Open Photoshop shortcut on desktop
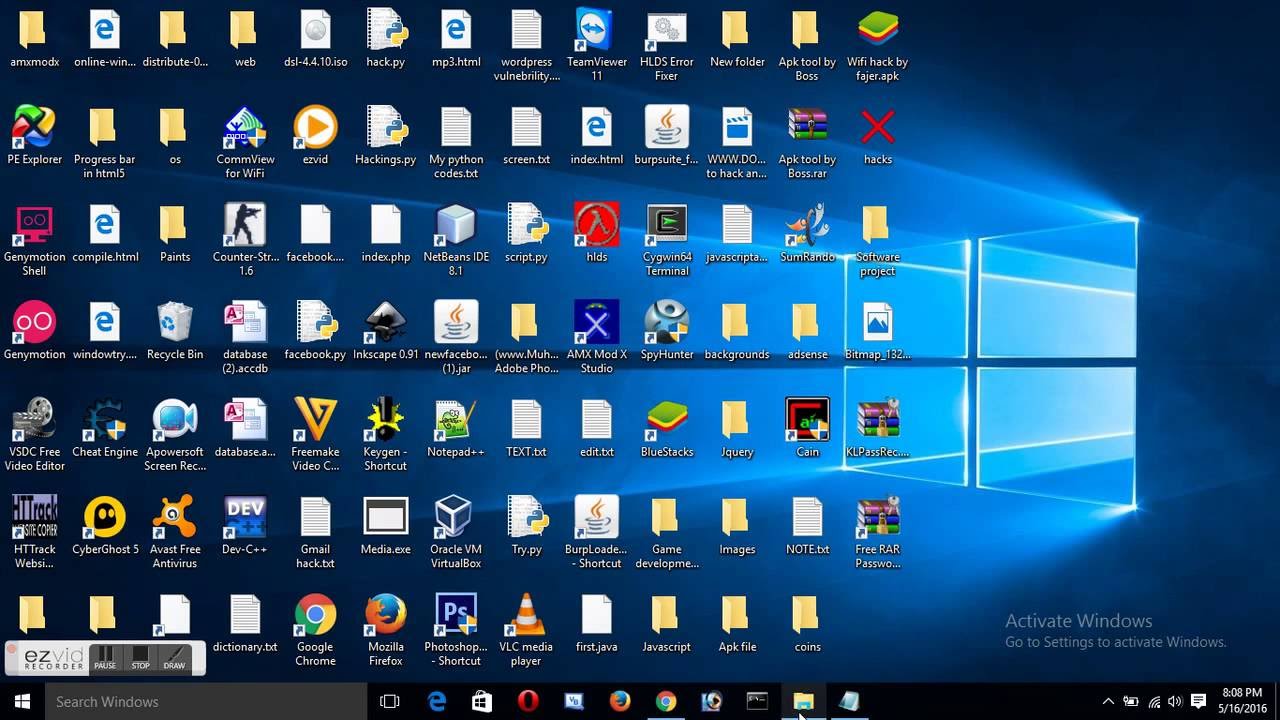 point(456,630)
